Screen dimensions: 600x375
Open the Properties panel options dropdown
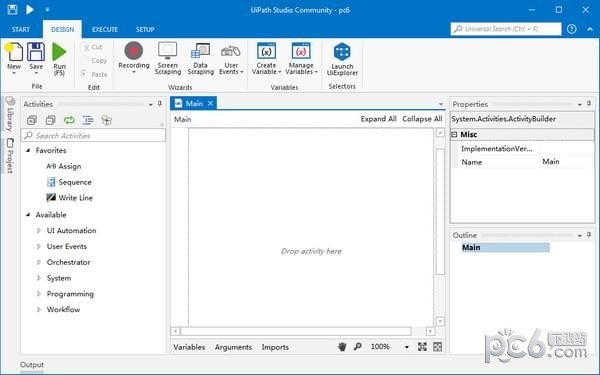579,104
